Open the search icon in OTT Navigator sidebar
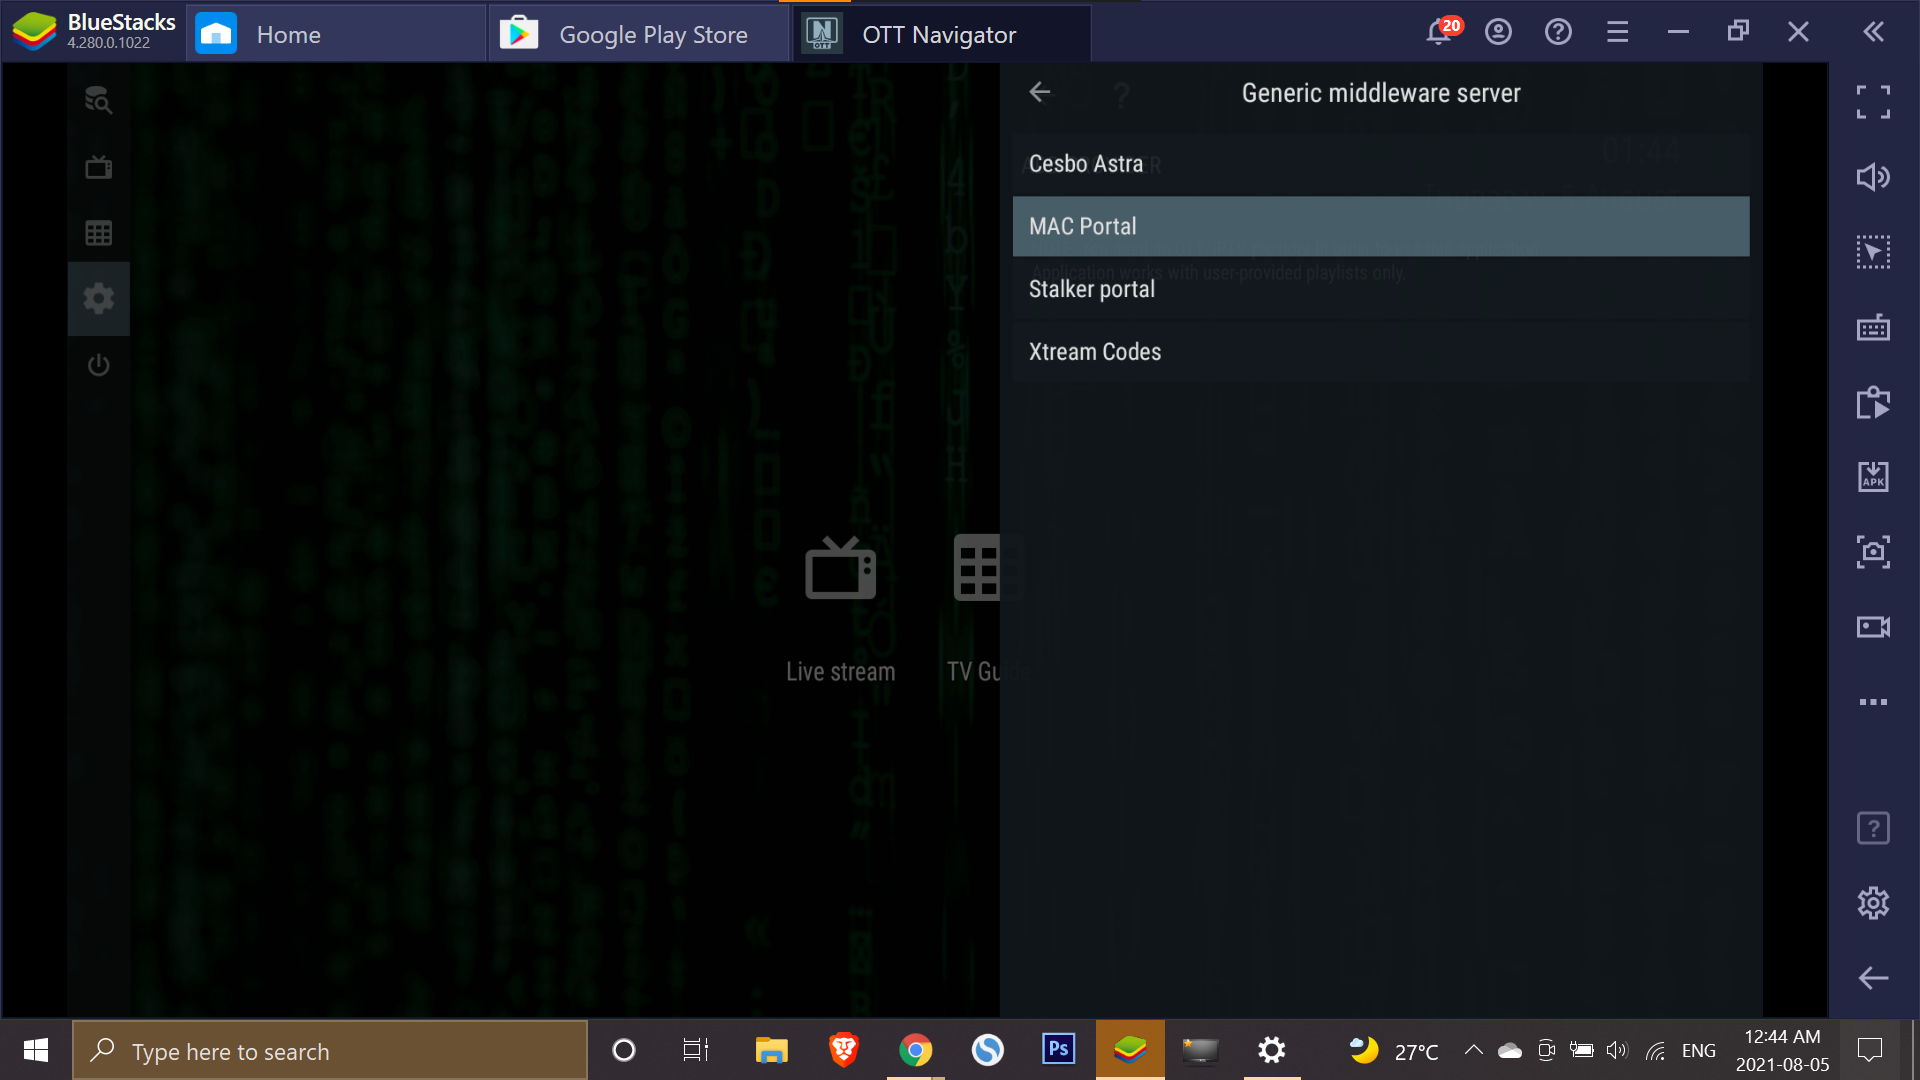1920x1080 pixels. pos(98,100)
